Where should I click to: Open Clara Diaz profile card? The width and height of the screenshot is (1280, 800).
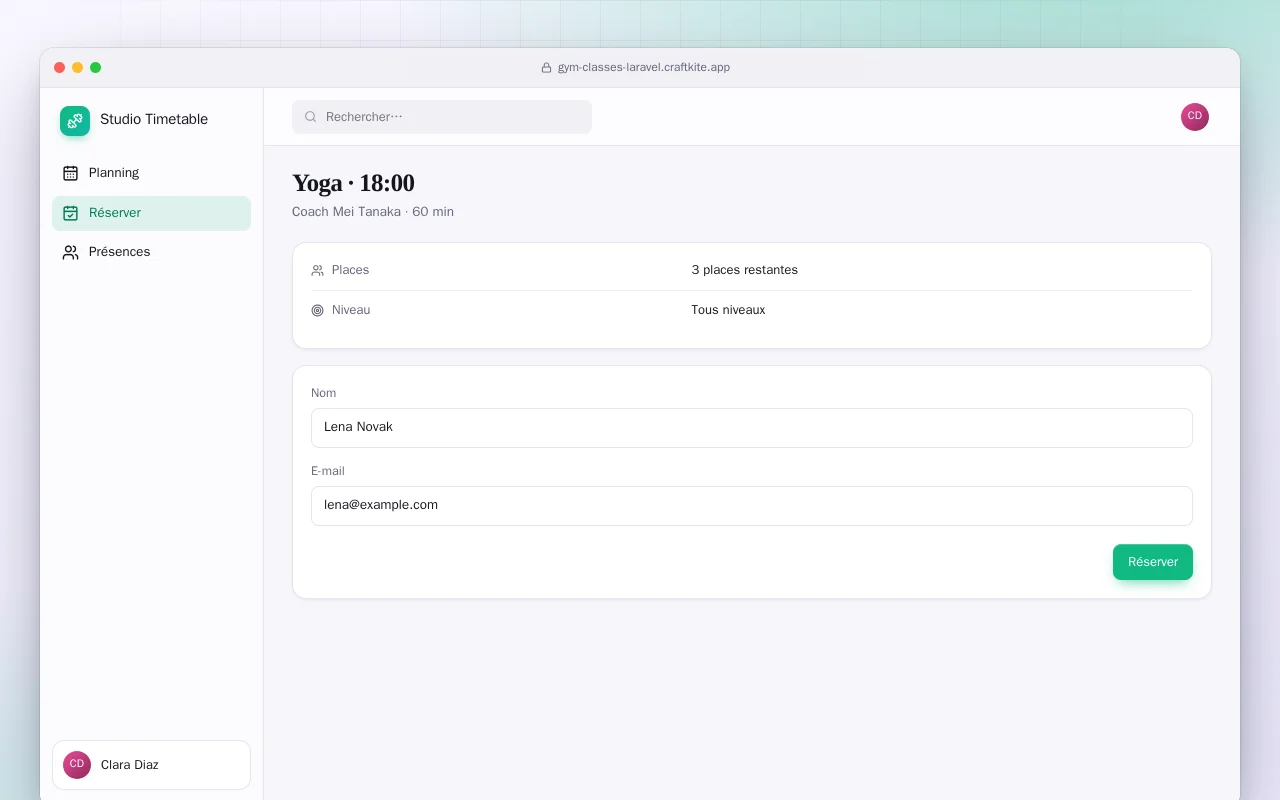click(x=151, y=765)
